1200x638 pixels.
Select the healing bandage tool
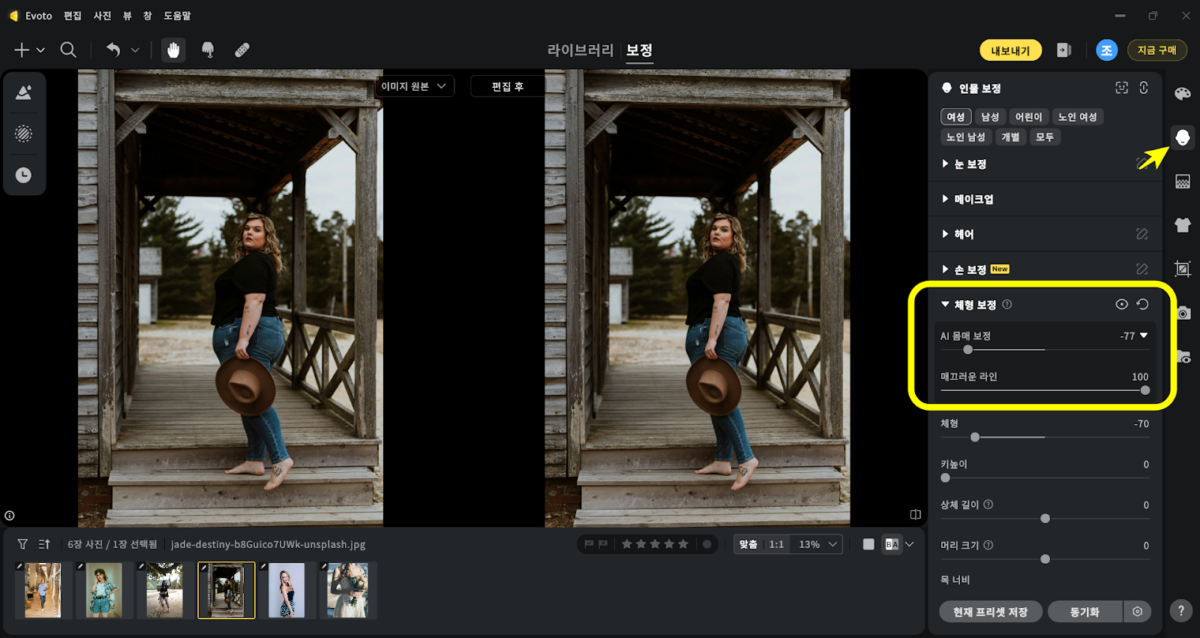pyautogui.click(x=242, y=50)
